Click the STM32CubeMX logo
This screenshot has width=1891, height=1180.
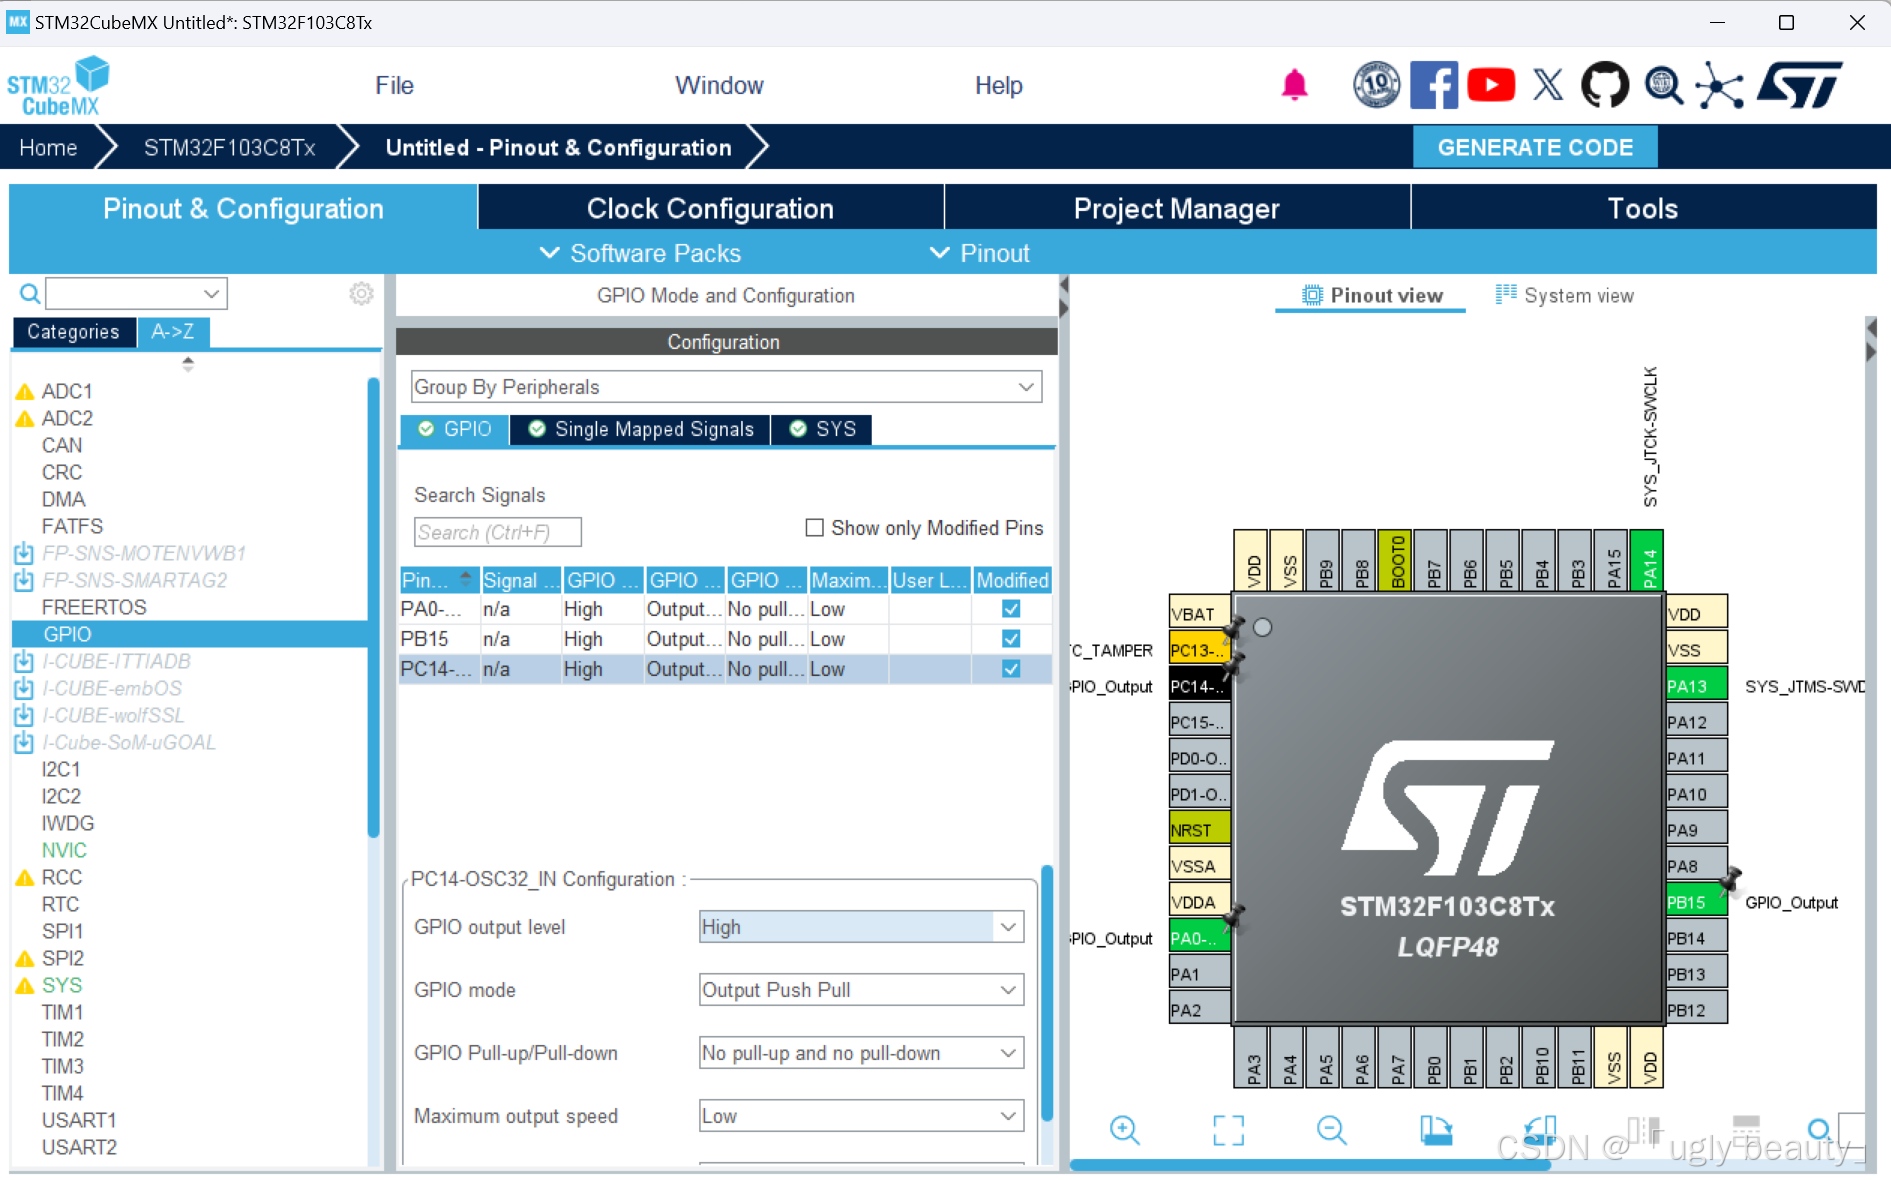coord(57,87)
